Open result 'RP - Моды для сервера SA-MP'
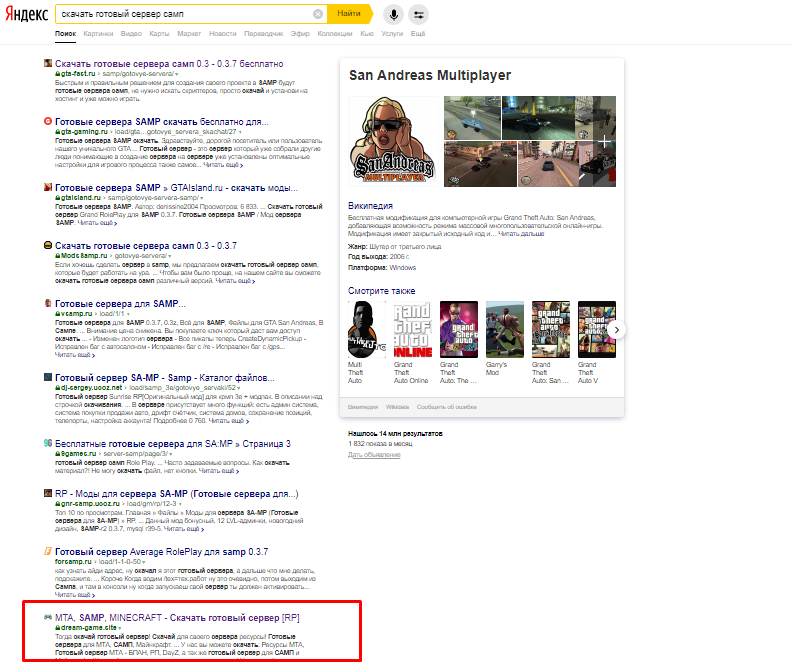 point(176,494)
